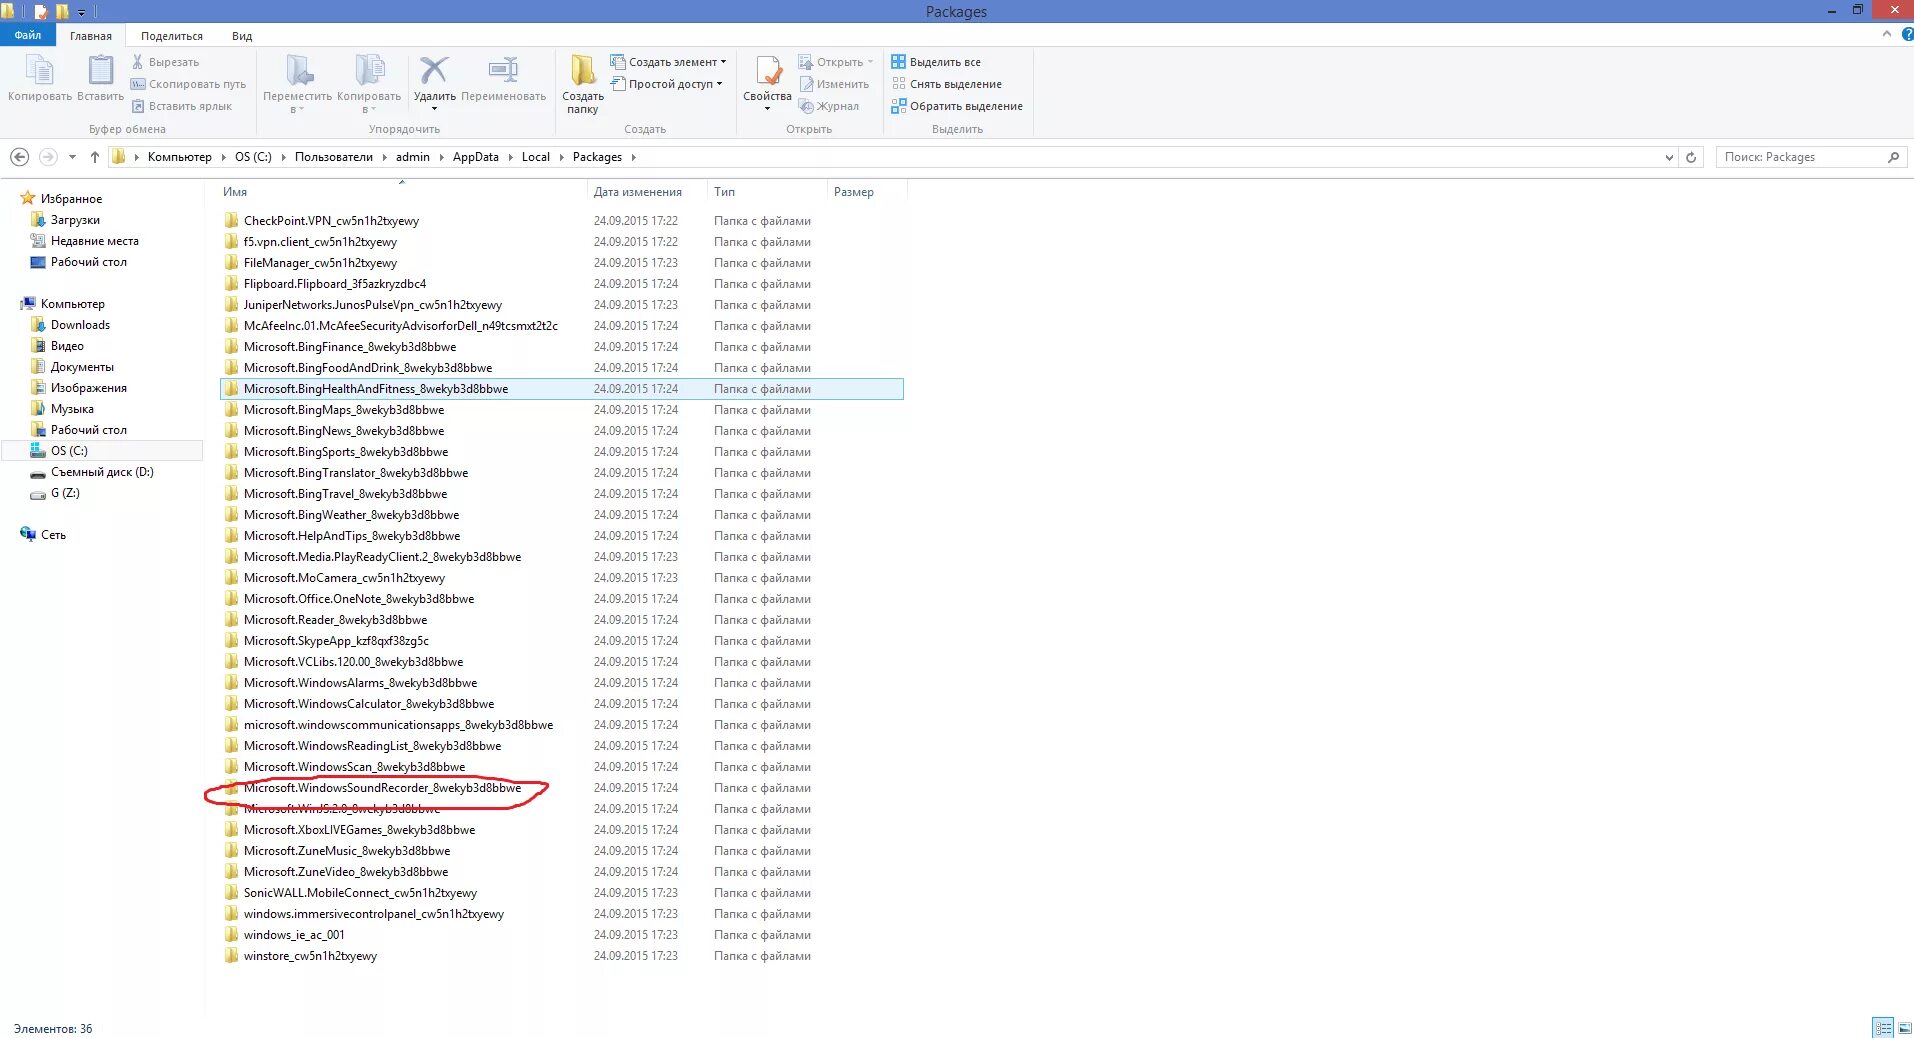
Task: Select Музыка in the navigation pane
Action: tap(72, 409)
